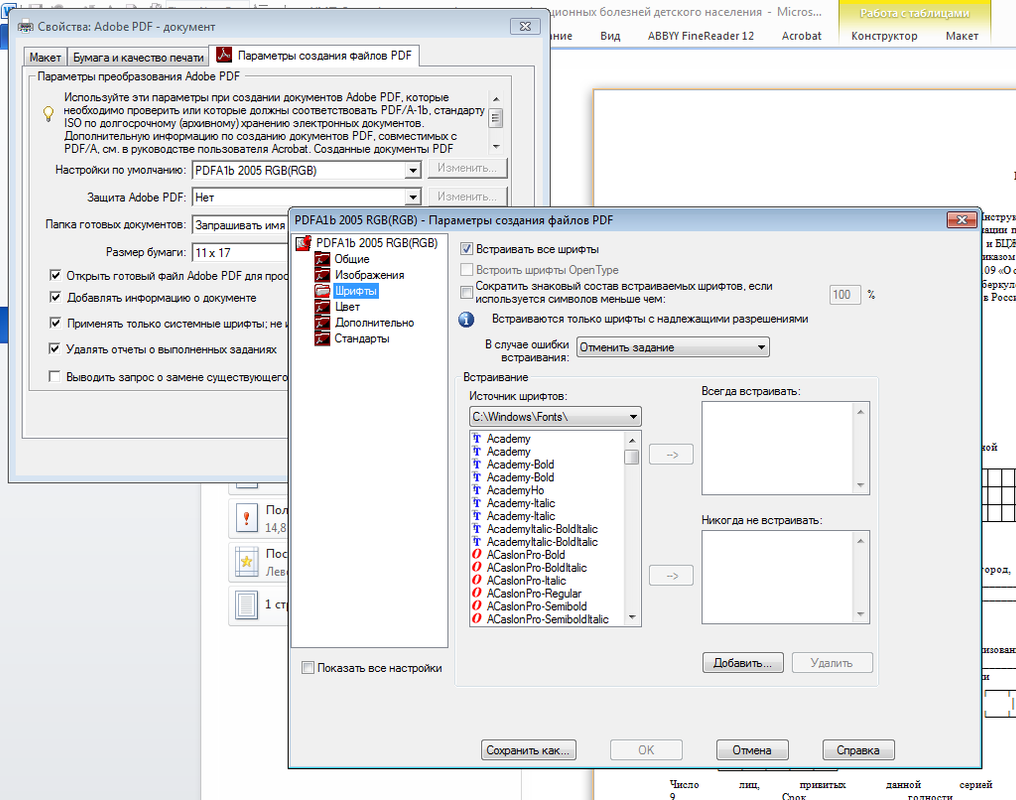Click the lightbulb hint icon in the properties dialog
The image size is (1016, 800).
click(x=48, y=114)
